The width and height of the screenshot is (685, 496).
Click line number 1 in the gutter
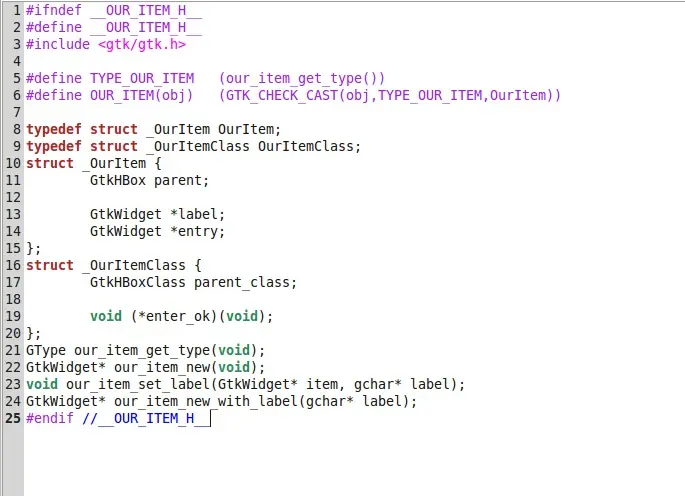17,10
